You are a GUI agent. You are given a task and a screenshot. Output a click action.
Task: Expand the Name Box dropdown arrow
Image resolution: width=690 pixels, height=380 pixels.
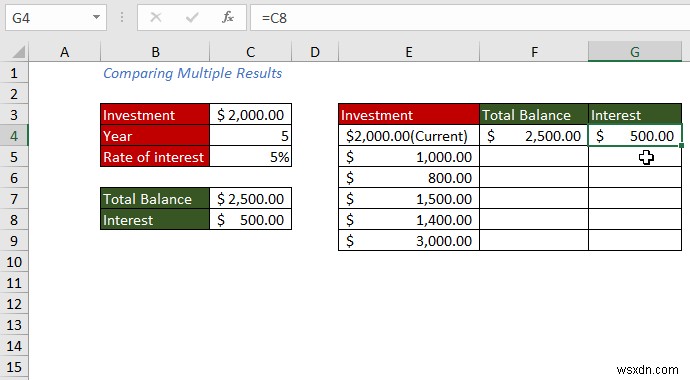pyautogui.click(x=96, y=18)
